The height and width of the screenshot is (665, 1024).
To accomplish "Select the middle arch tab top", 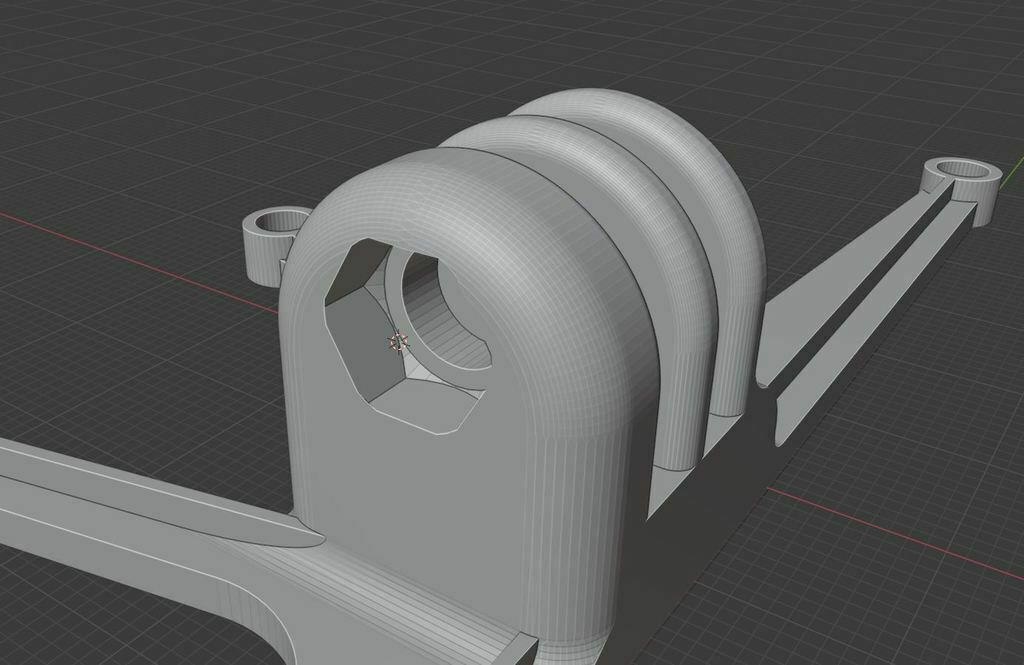I will pos(560,140).
